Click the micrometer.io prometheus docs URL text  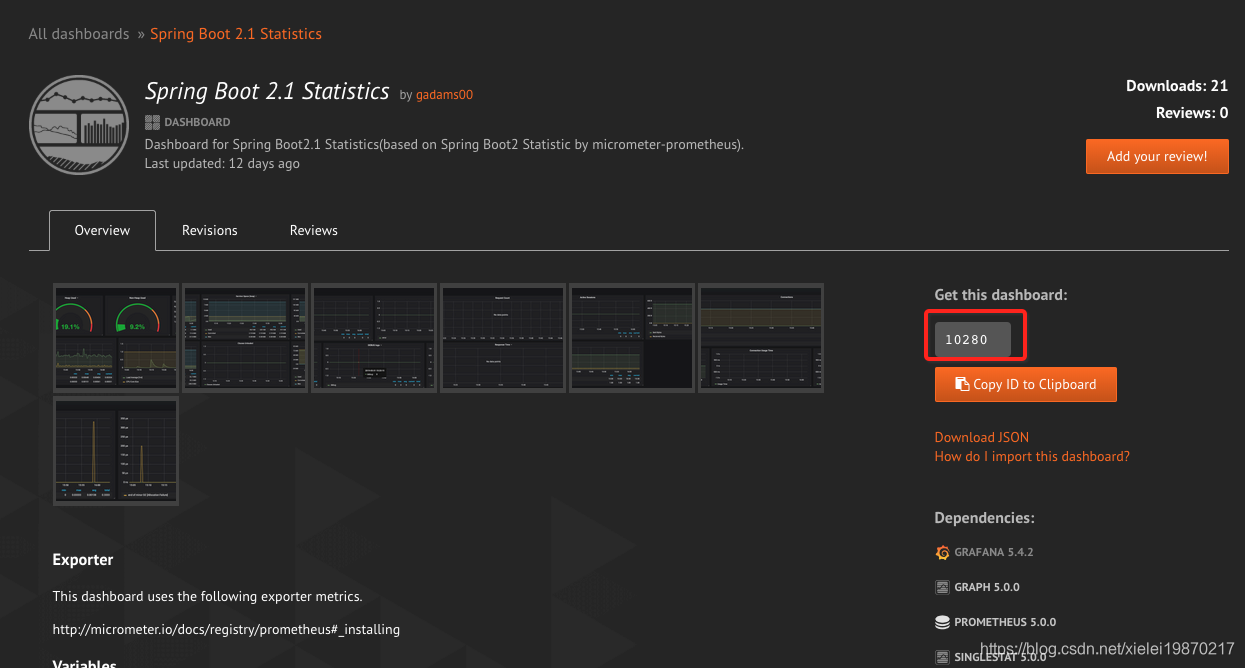[x=226, y=629]
